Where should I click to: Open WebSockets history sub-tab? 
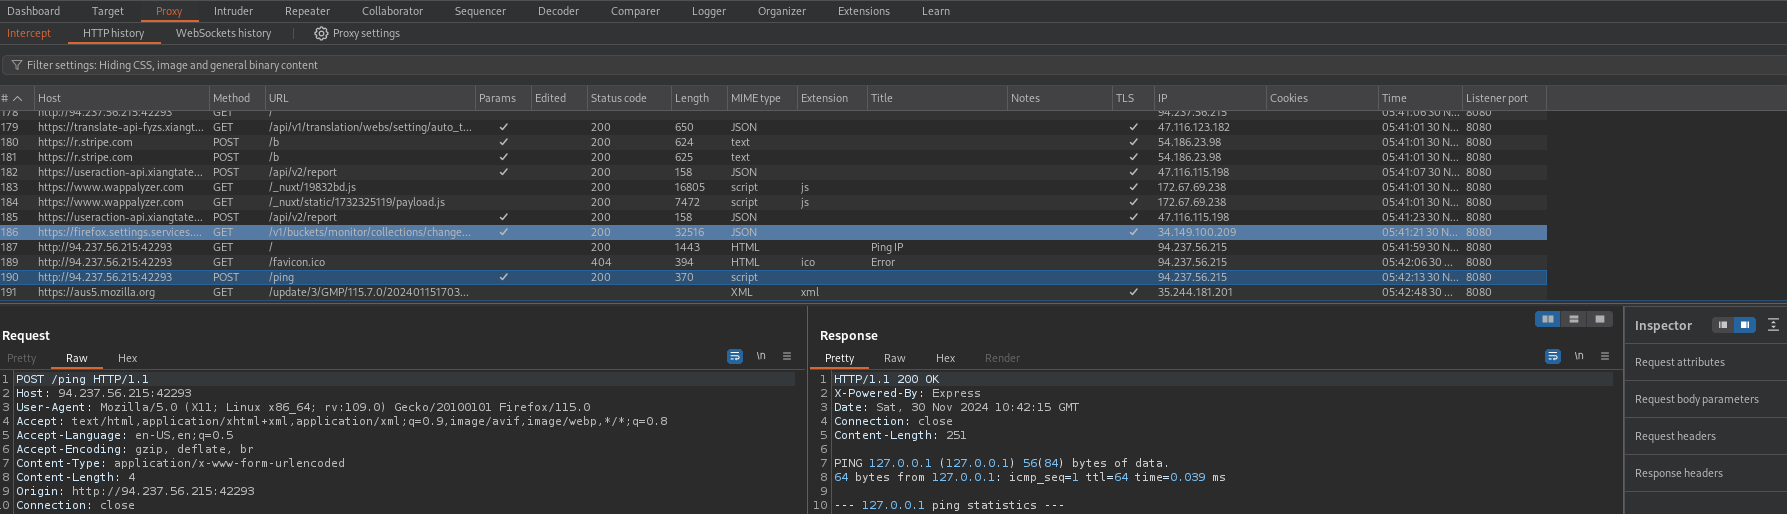223,33
